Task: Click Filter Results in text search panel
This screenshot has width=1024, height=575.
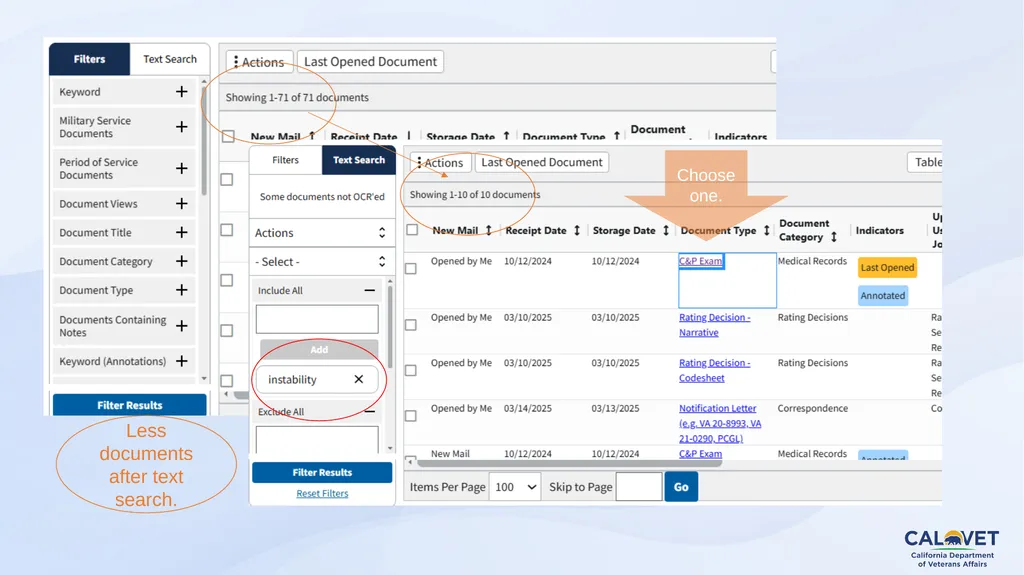Action: [x=322, y=472]
